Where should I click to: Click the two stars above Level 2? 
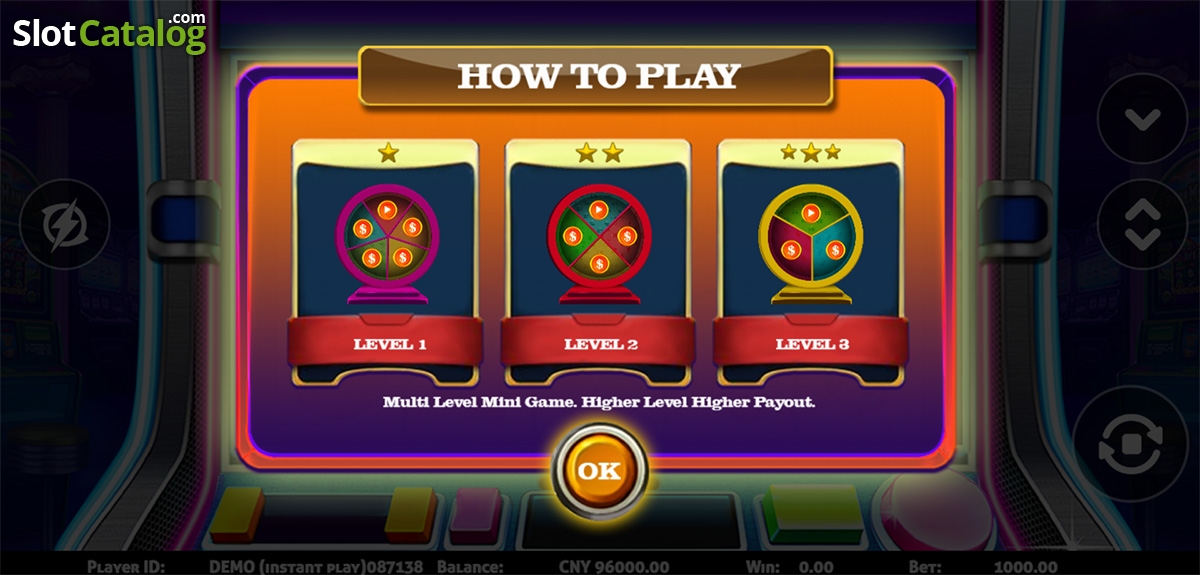coord(599,153)
